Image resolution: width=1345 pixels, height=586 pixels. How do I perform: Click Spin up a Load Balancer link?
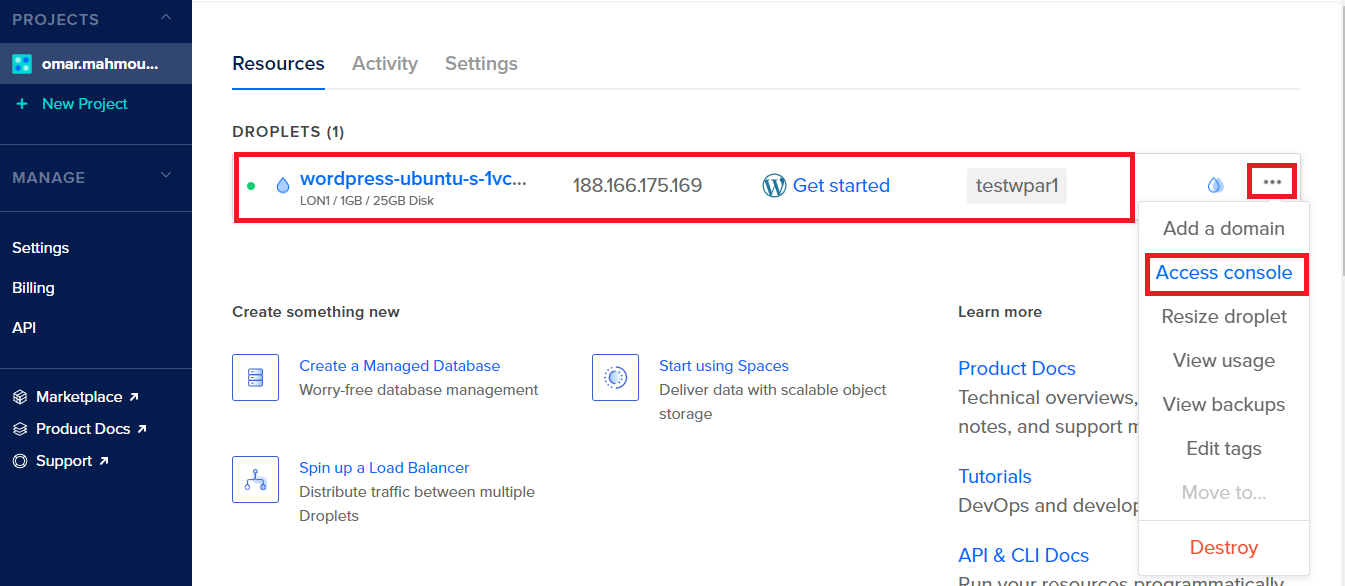pos(384,468)
